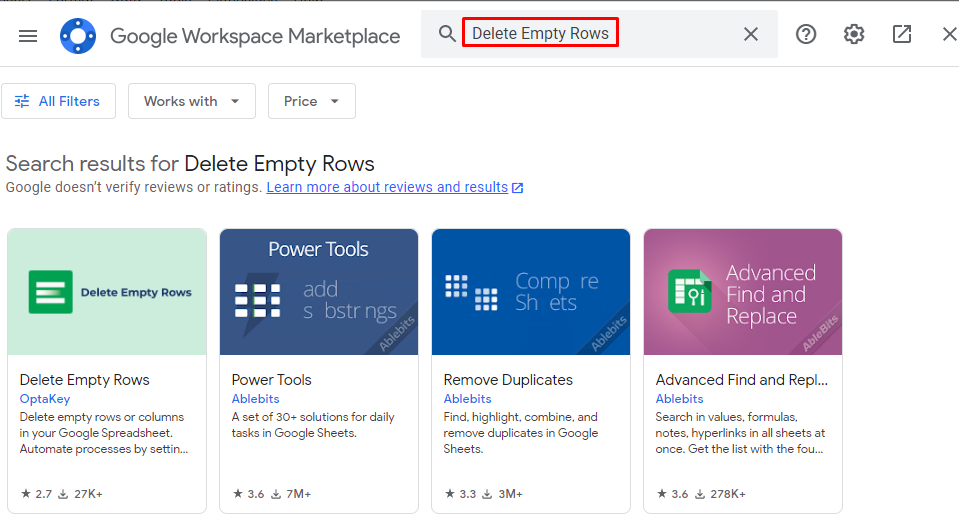Click the Search in values, formulas description
959x521 pixels.
(740, 433)
